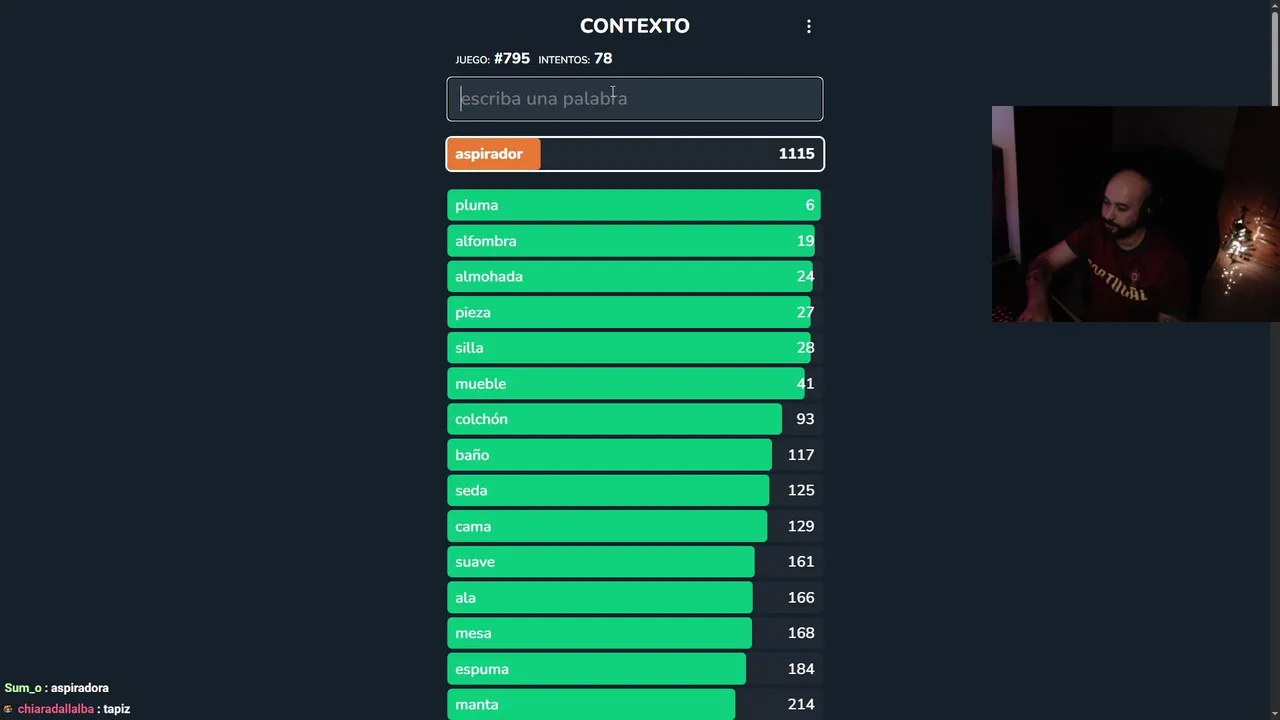
Task: Select the 'mesa' guess entry
Action: coord(634,633)
